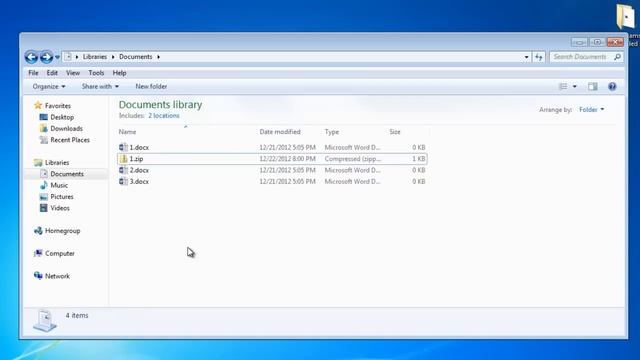Go back with the Back arrow button
The width and height of the screenshot is (640, 360).
(x=31, y=57)
